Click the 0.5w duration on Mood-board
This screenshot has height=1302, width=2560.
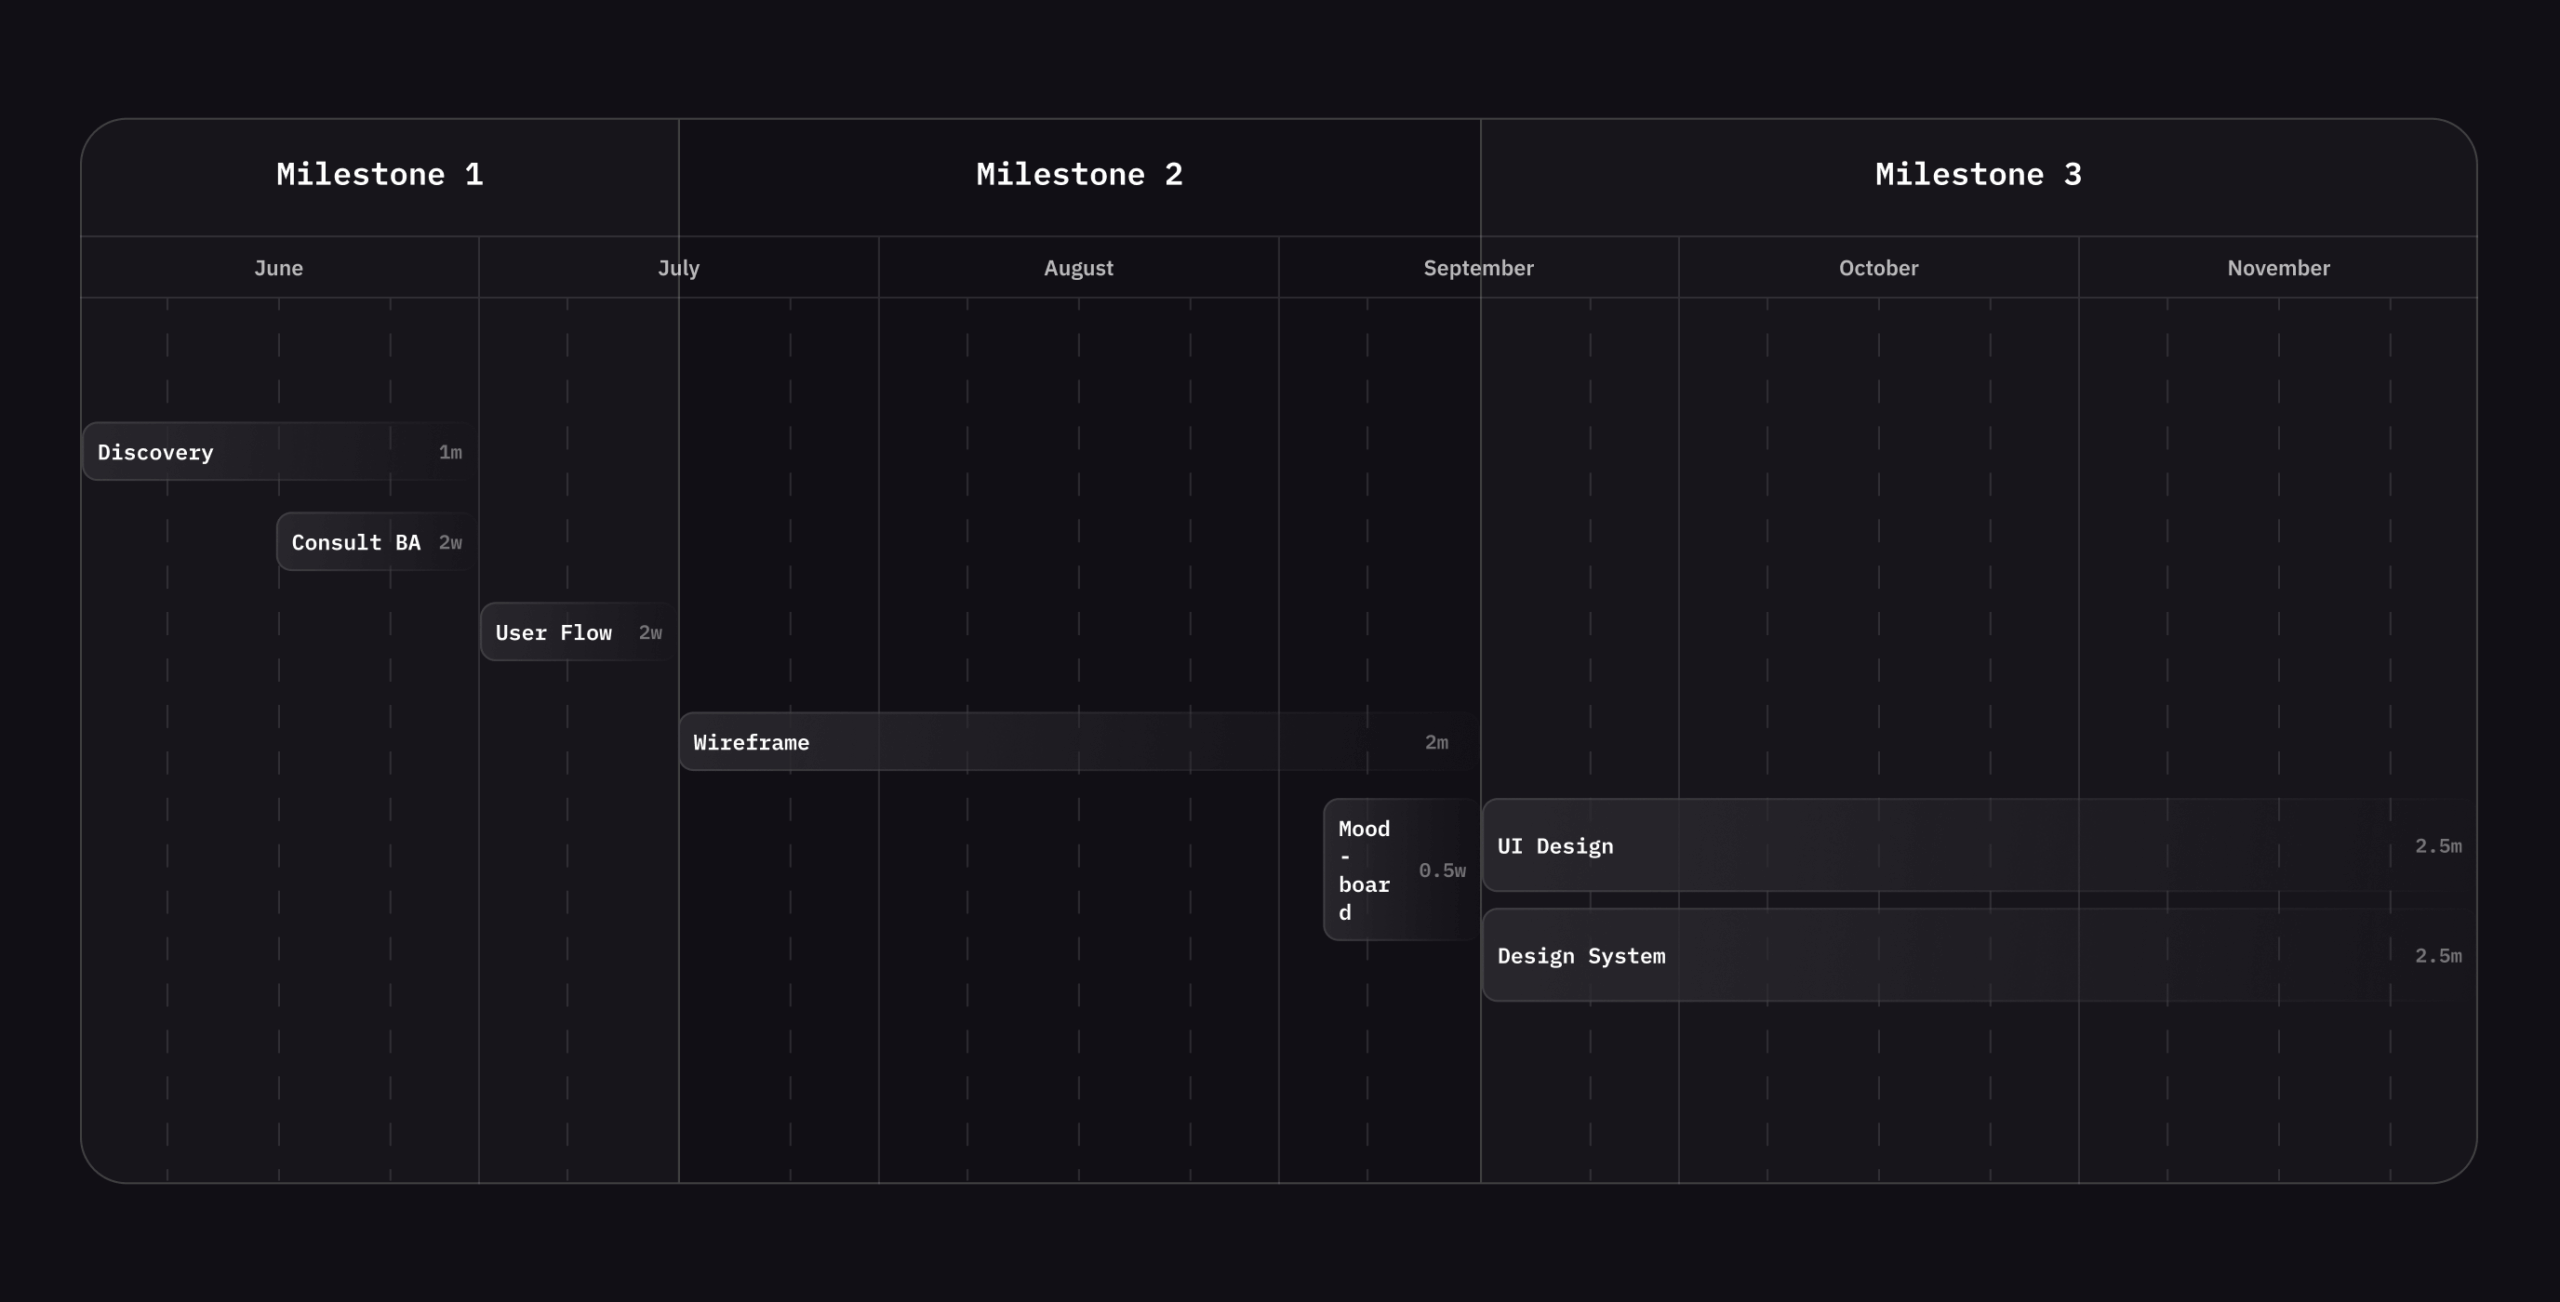click(1442, 870)
